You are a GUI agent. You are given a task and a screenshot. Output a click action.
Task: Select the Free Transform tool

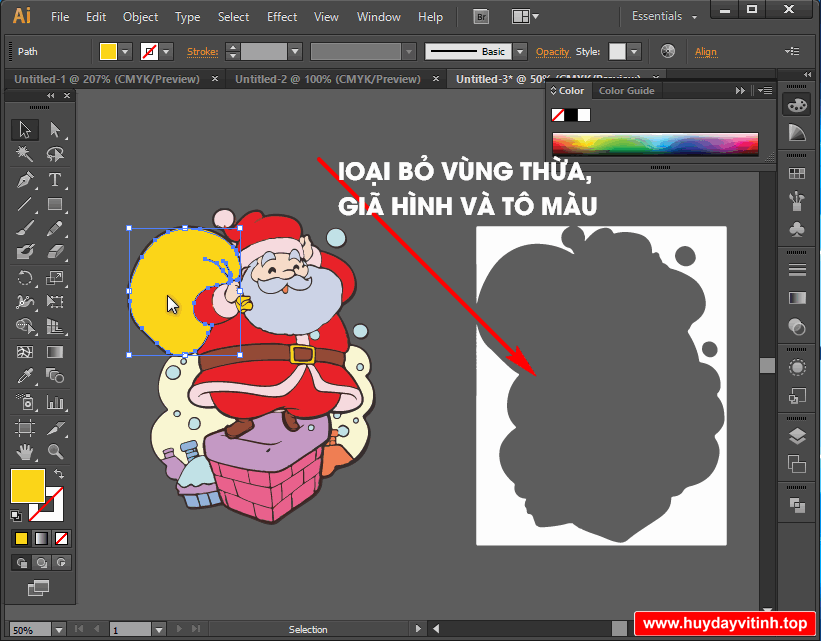point(55,302)
